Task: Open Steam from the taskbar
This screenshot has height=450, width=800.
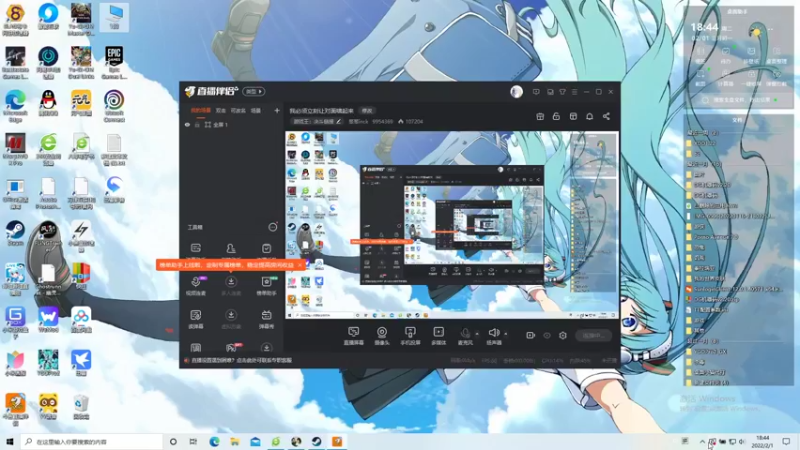Action: (316, 441)
